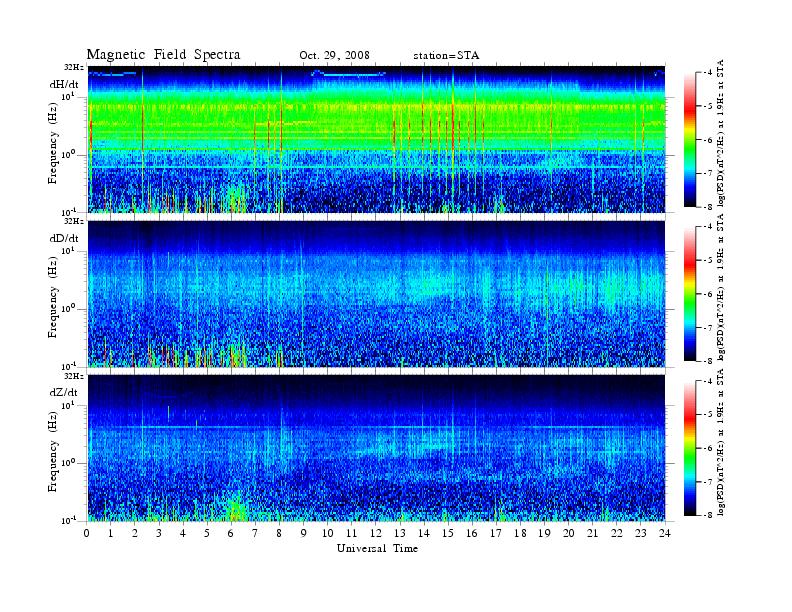This screenshot has width=792, height=612.
Task: Click hour tick "1" on the time axis
Action: tap(111, 533)
